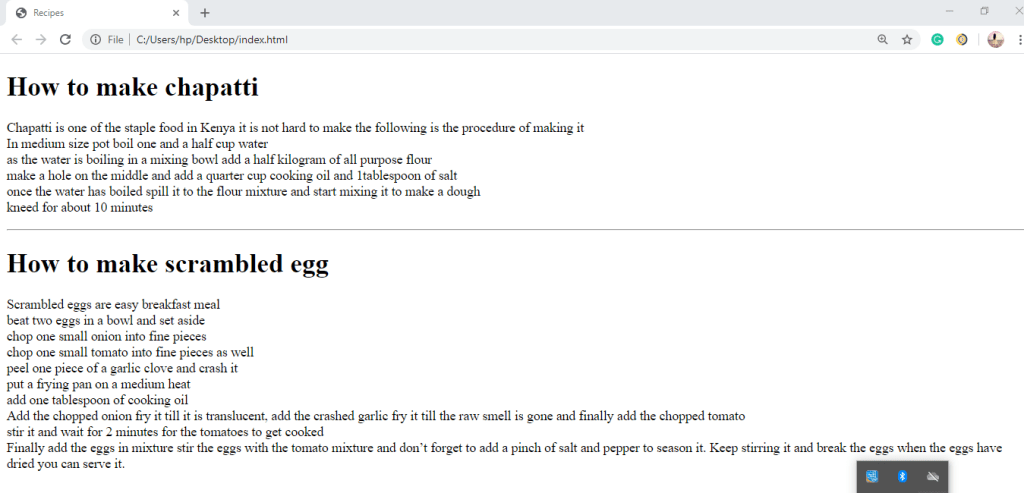Reload the page with the refresh icon
Viewport: 1024px width, 493px height.
point(65,40)
